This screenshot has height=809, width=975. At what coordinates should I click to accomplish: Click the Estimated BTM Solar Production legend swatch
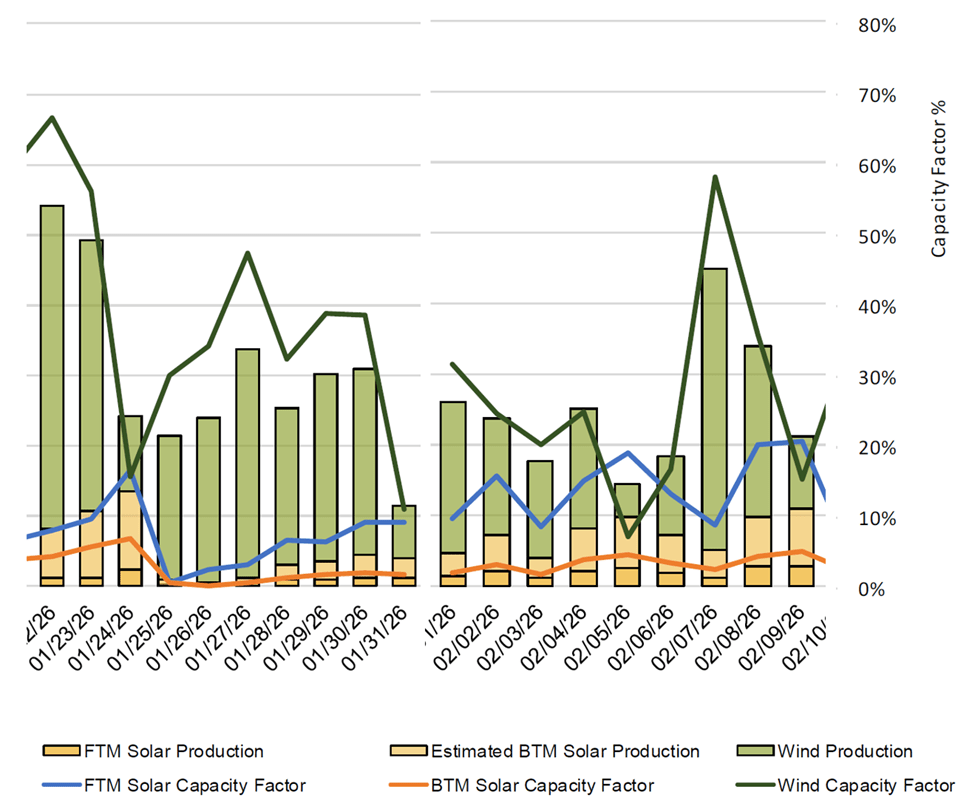pyautogui.click(x=404, y=752)
